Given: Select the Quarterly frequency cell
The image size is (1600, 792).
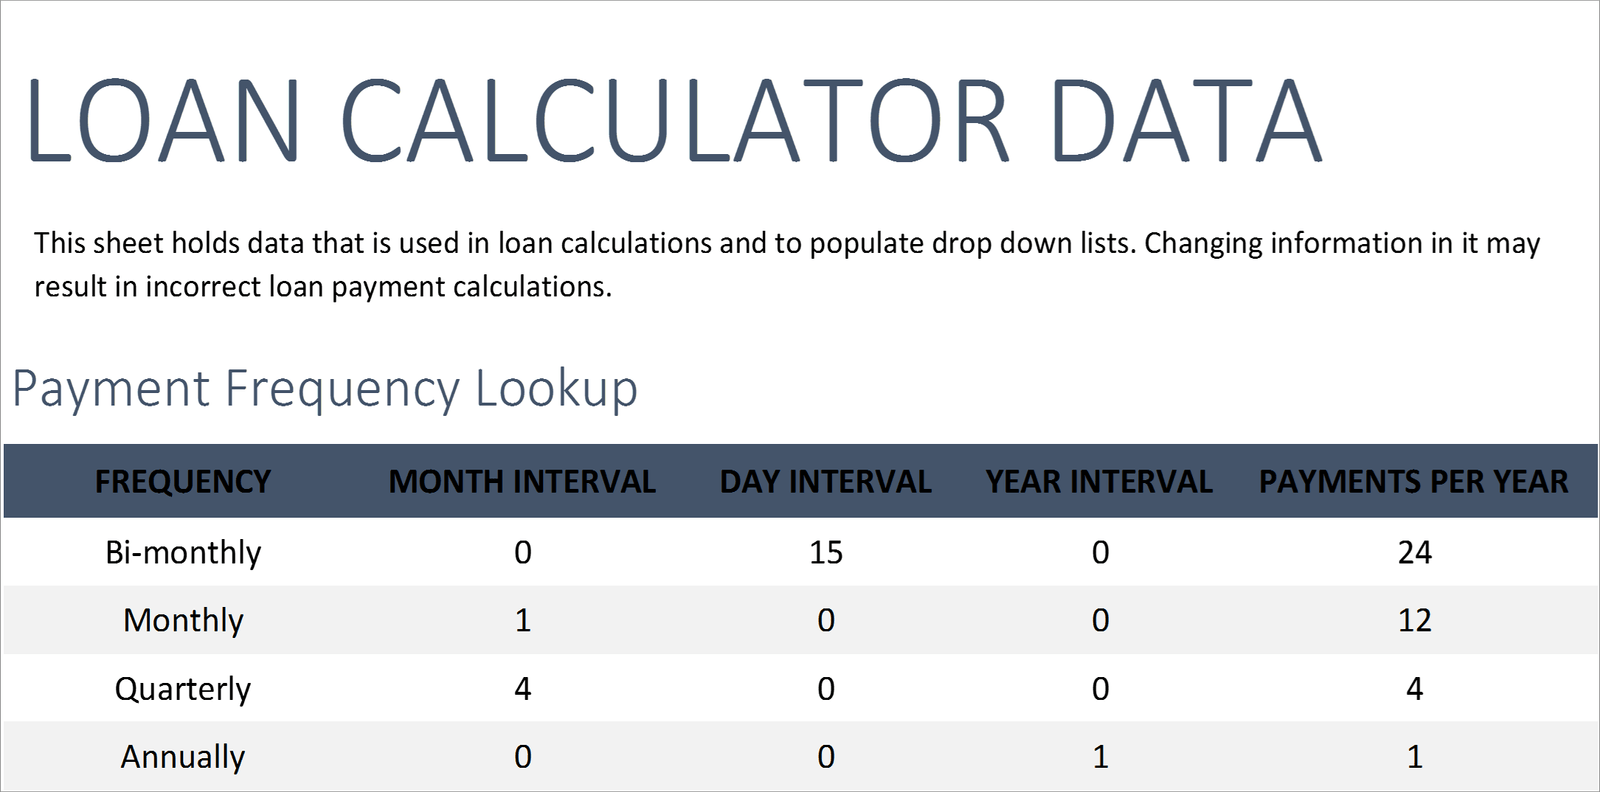Looking at the screenshot, I should coord(183,689).
